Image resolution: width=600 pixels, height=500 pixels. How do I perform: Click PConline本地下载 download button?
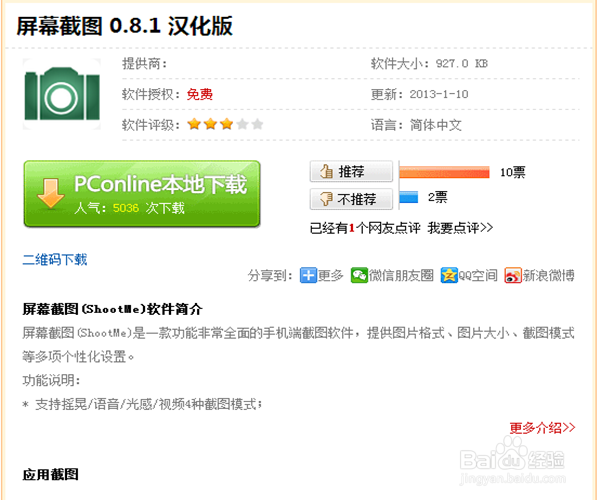click(142, 194)
